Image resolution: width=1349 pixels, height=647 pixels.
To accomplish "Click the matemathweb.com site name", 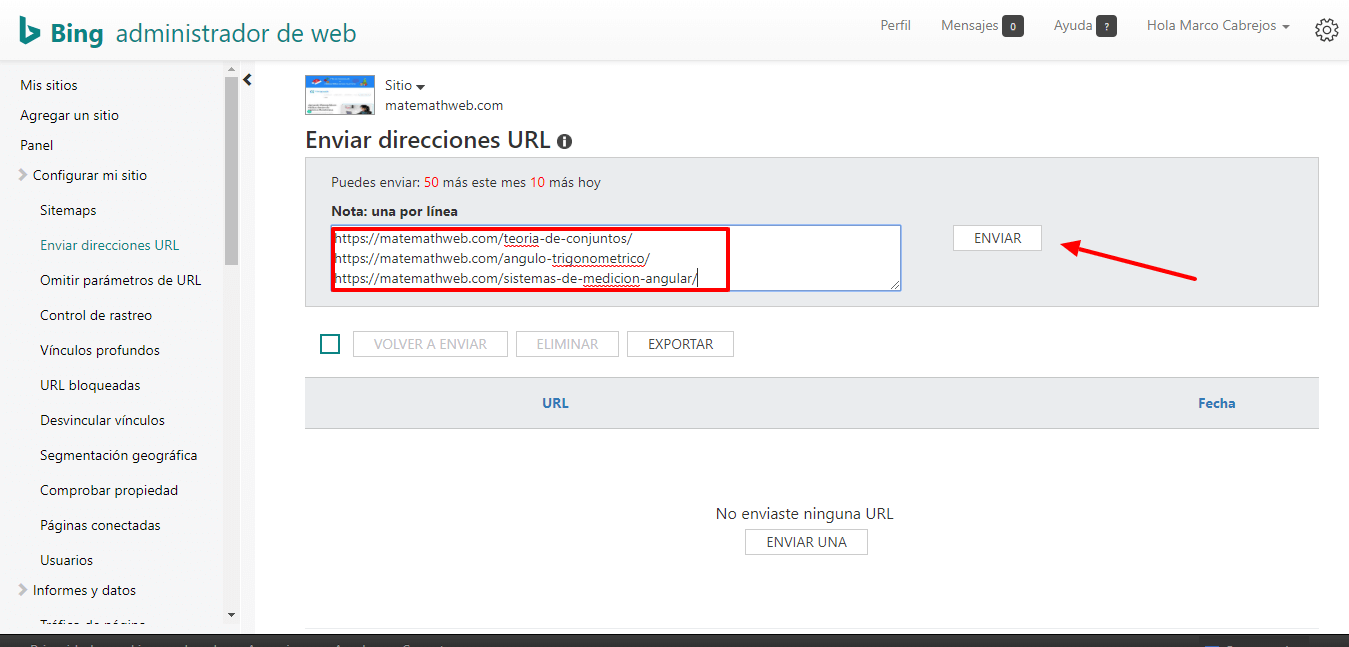I will (x=444, y=105).
